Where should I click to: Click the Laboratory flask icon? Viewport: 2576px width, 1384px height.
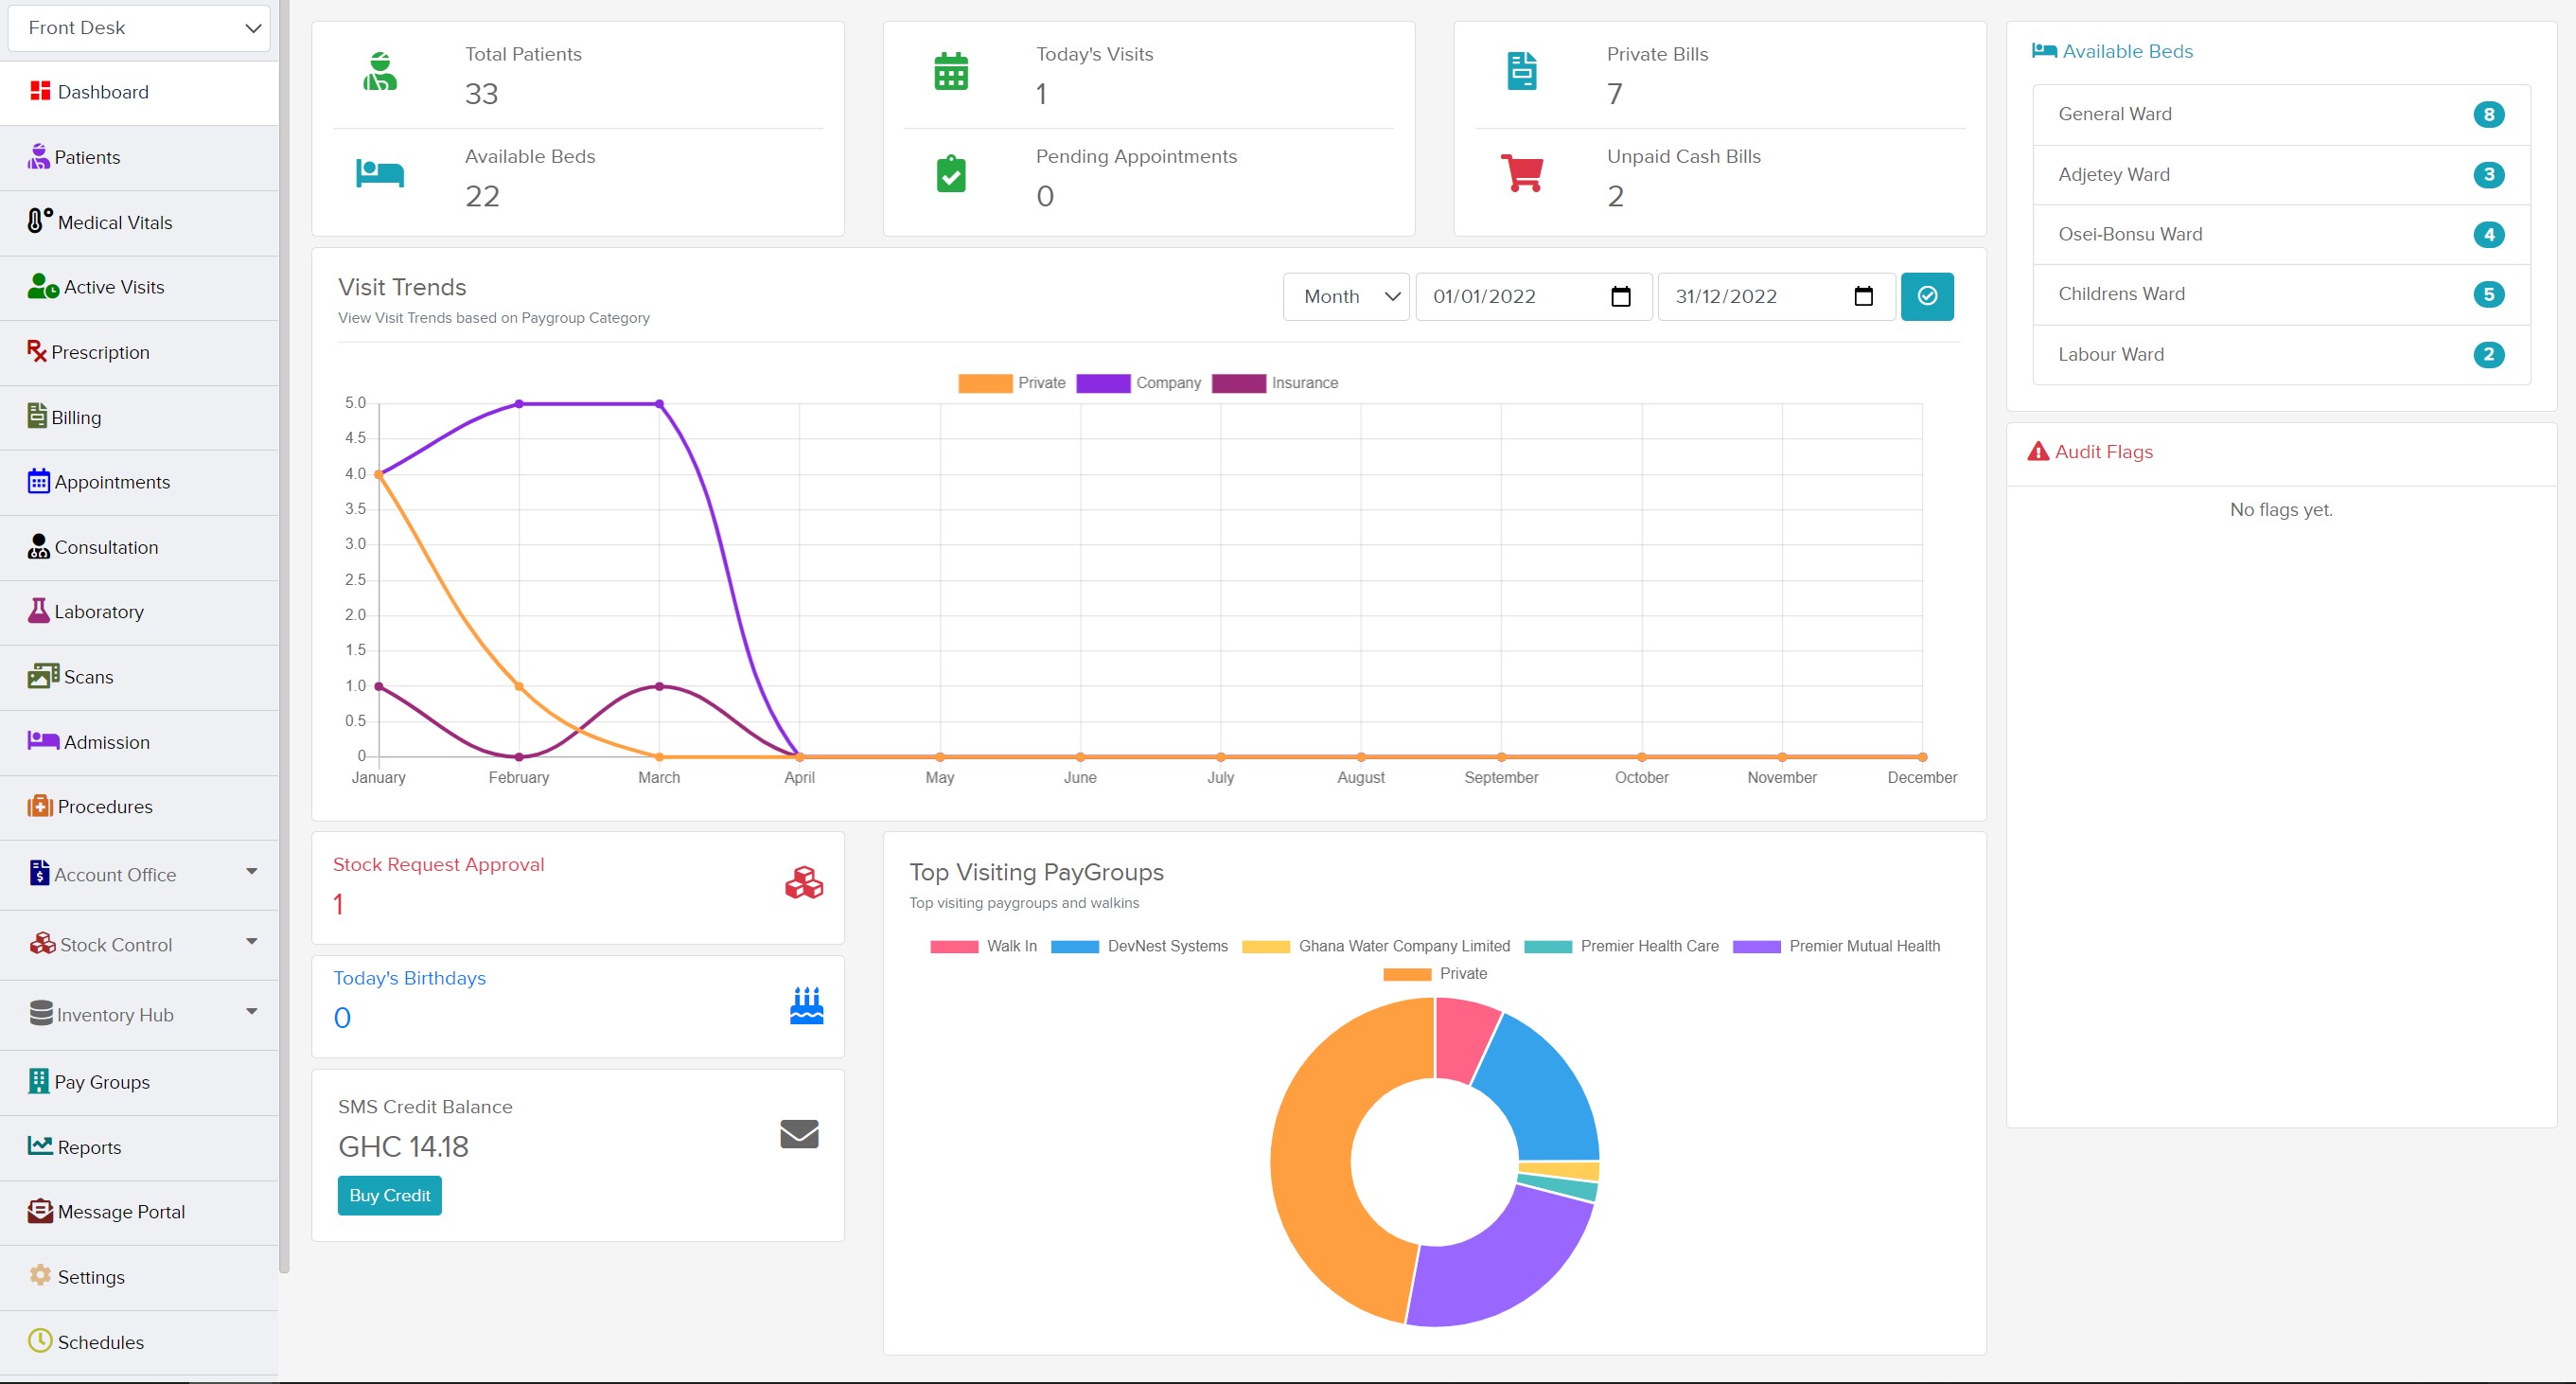(x=39, y=611)
